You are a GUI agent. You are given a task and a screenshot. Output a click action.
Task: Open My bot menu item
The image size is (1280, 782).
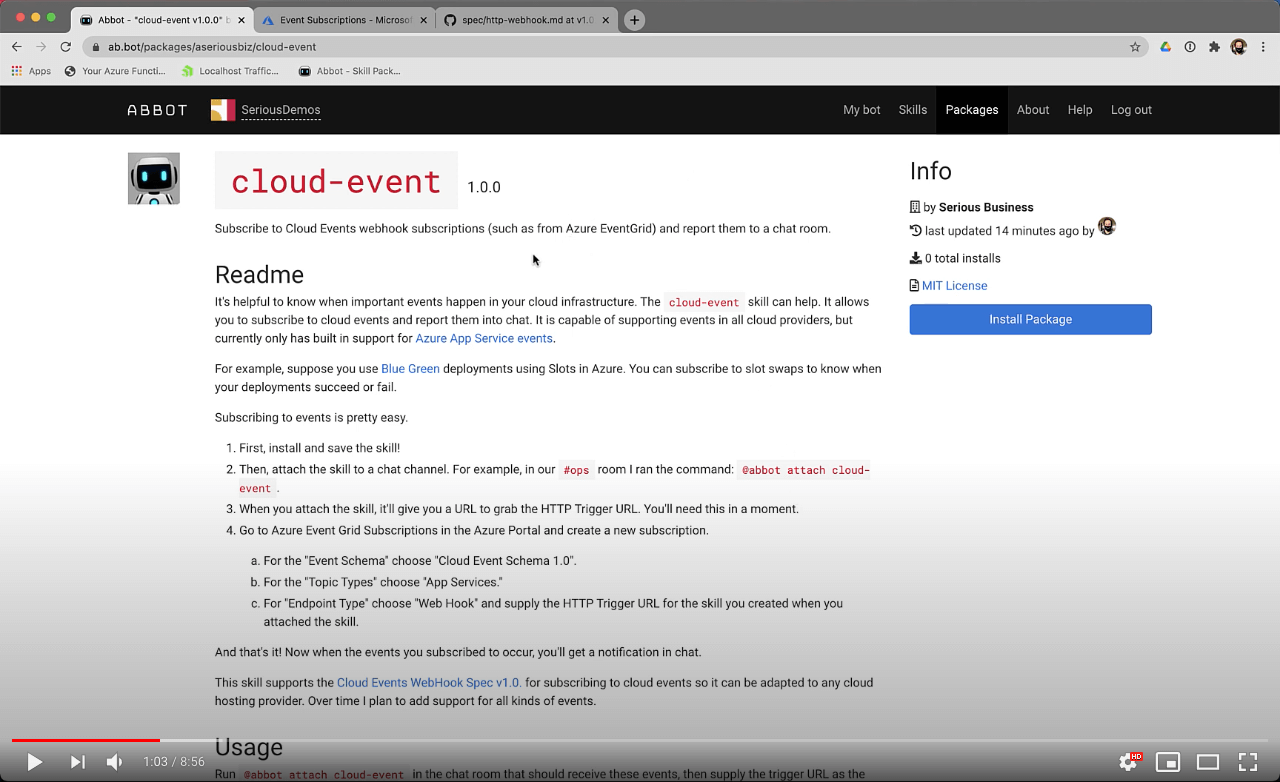pyautogui.click(x=862, y=110)
